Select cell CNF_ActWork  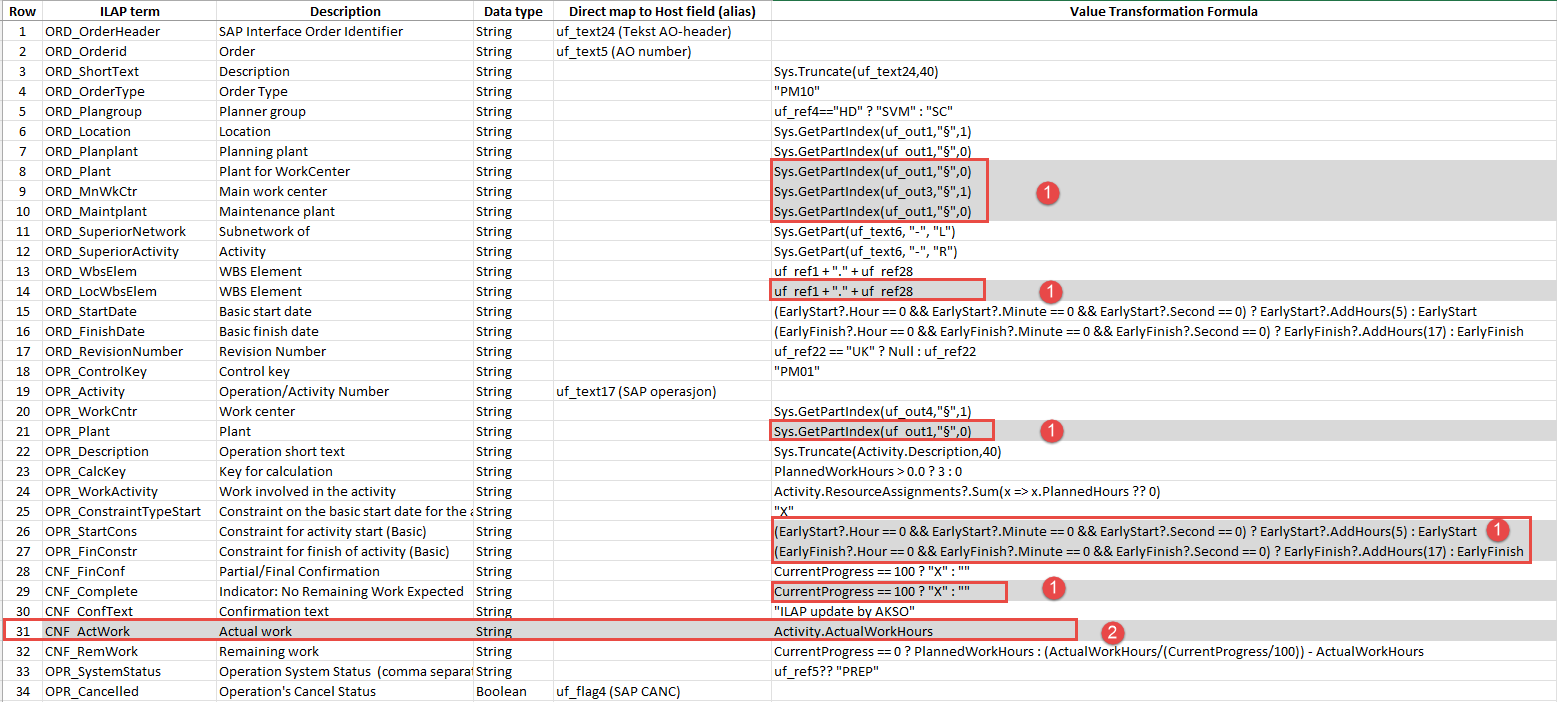(129, 631)
